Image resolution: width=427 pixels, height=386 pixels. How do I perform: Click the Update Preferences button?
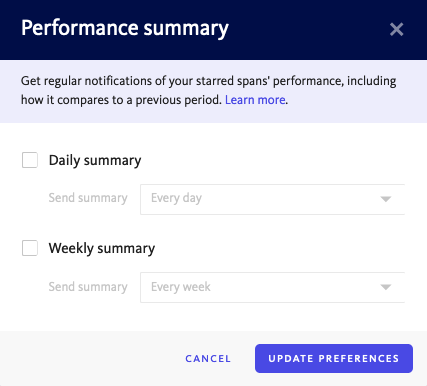334,358
